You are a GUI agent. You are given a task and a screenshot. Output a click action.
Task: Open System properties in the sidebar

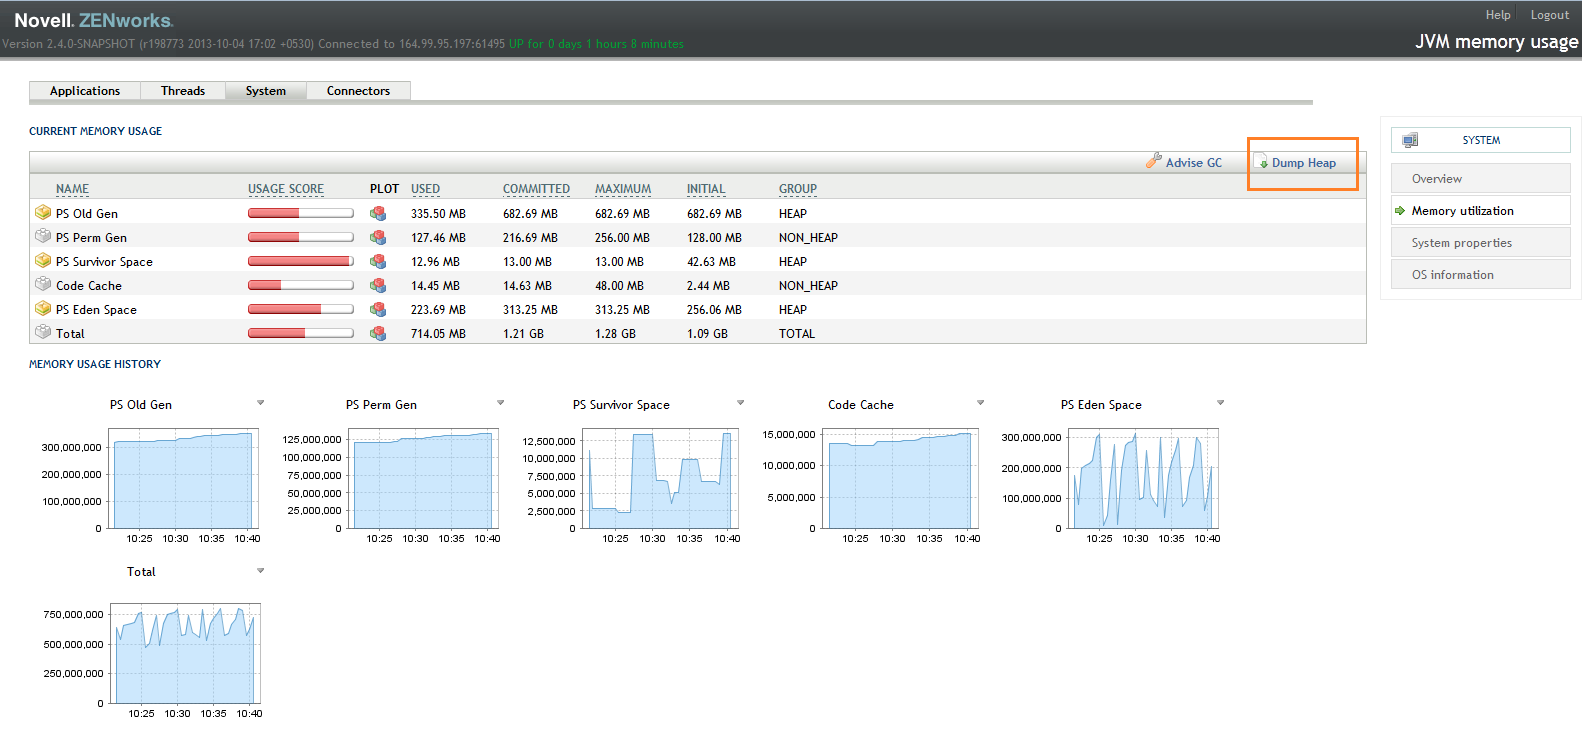tap(1461, 243)
